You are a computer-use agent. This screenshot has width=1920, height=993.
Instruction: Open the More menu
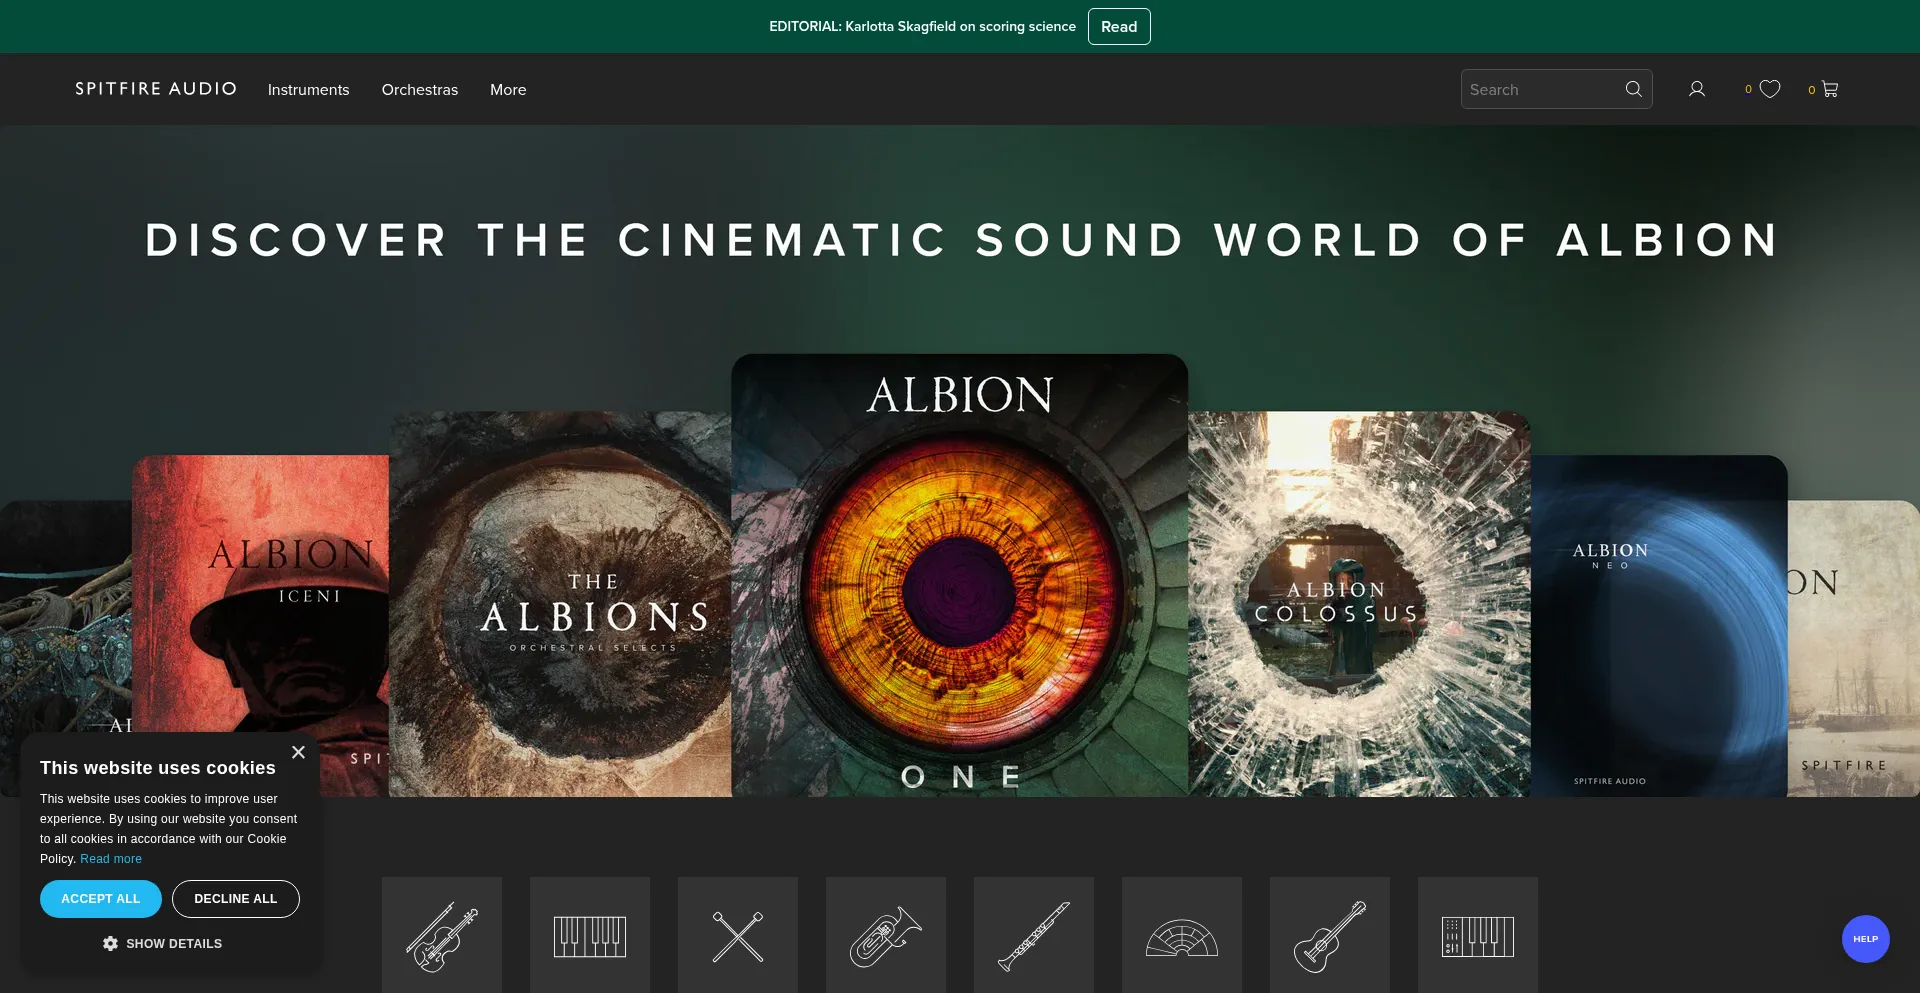pos(508,89)
